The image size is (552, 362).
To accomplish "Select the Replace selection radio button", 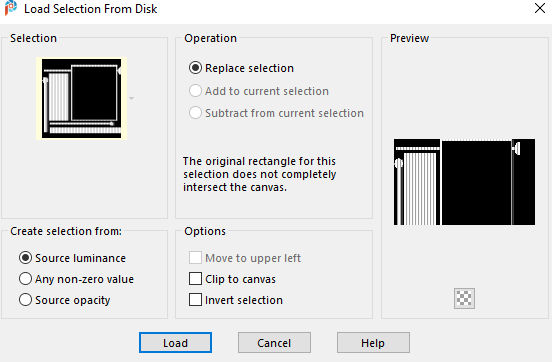I will tap(195, 68).
